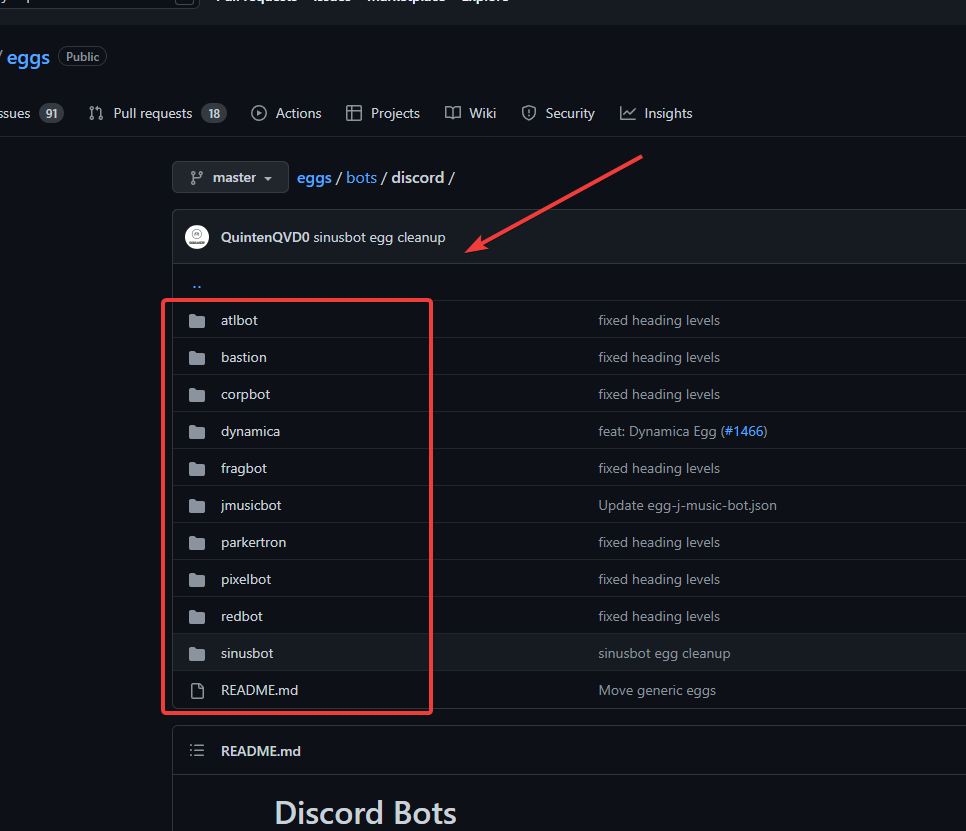Open the README outline list icon
Screen dimensions: 966x831
click(x=197, y=751)
